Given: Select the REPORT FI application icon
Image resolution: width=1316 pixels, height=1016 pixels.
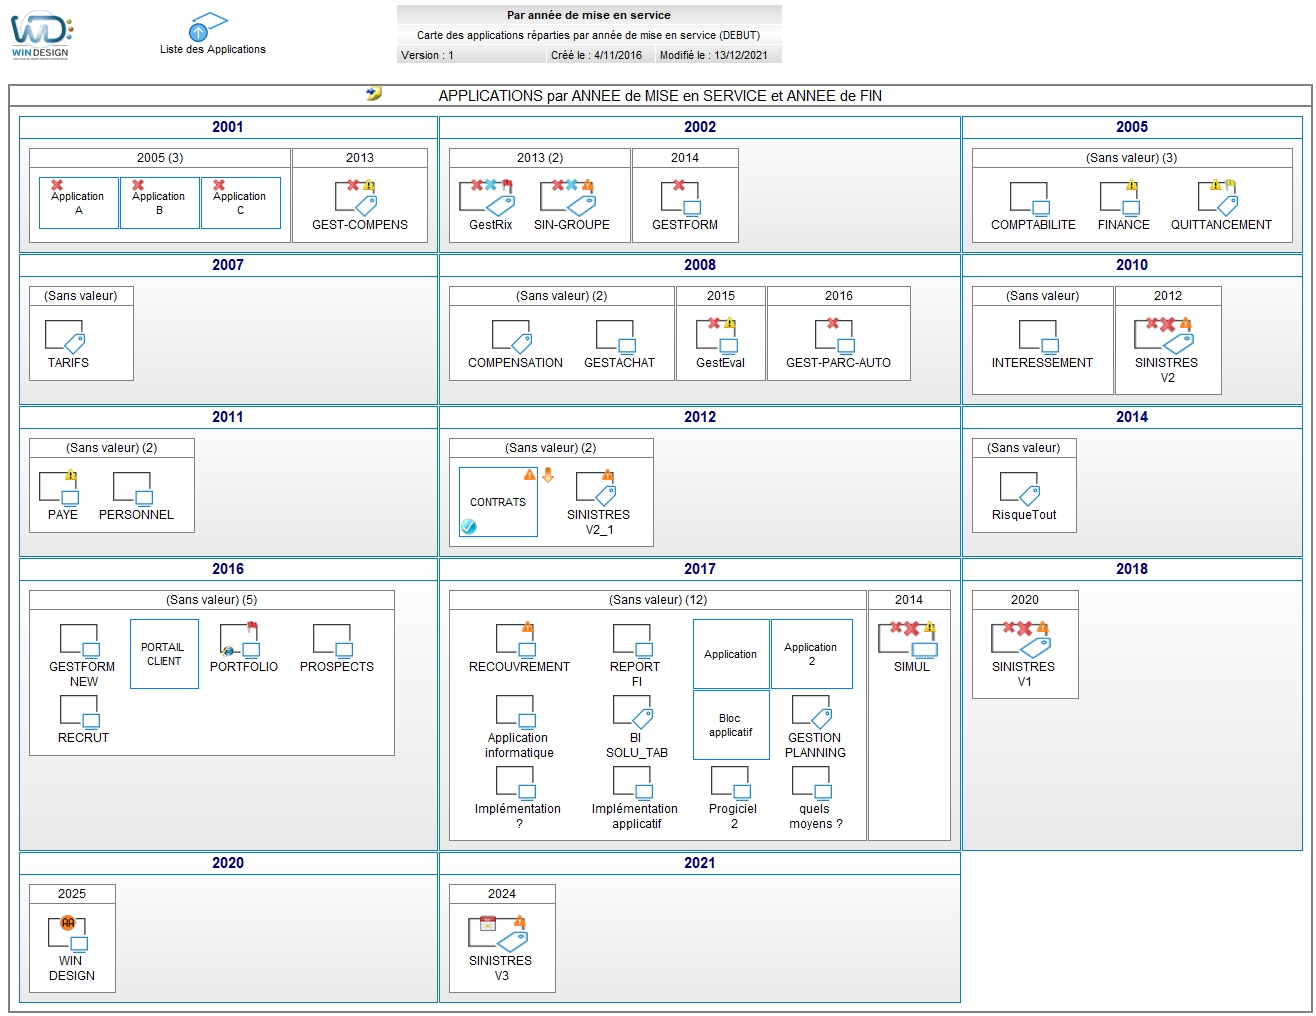Looking at the screenshot, I should (634, 640).
